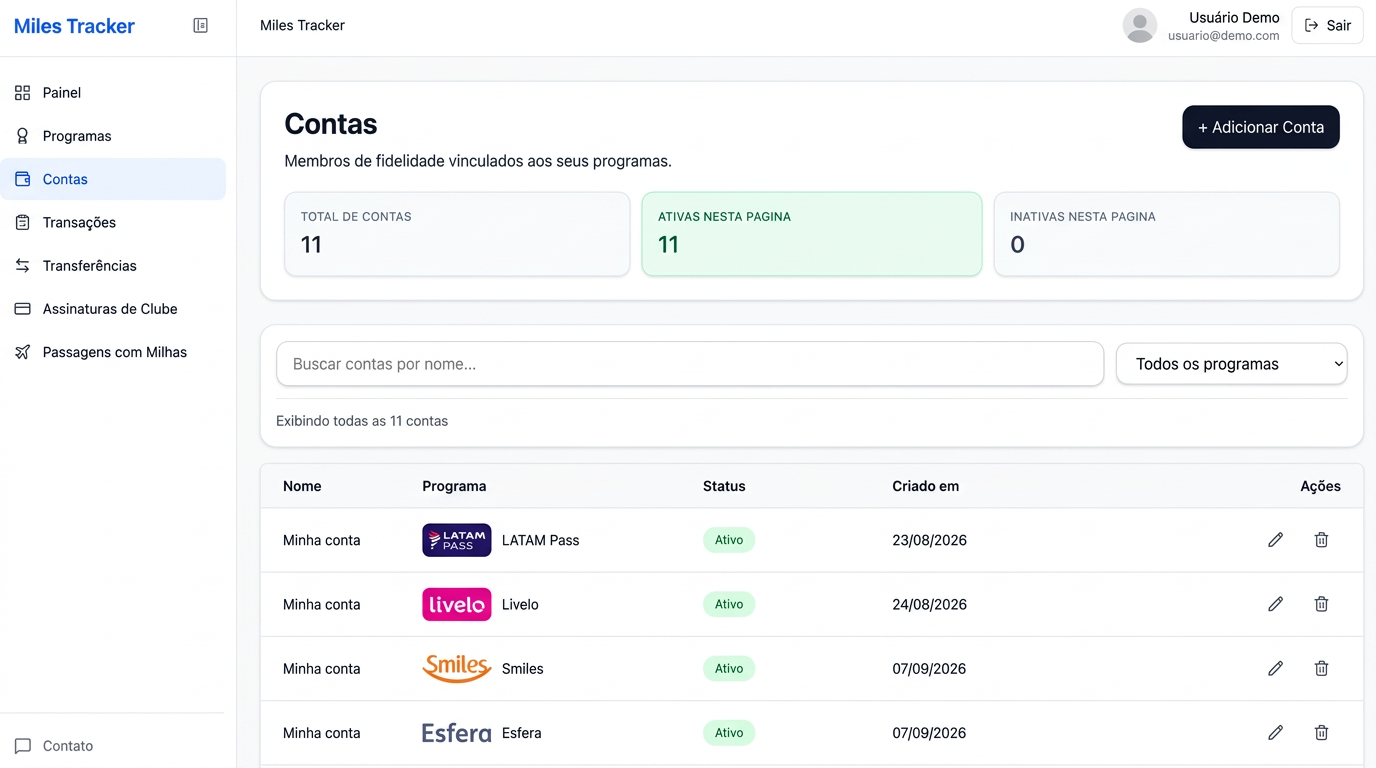This screenshot has width=1376, height=768.
Task: Click the Painel grid icon in sidebar
Action: click(22, 93)
